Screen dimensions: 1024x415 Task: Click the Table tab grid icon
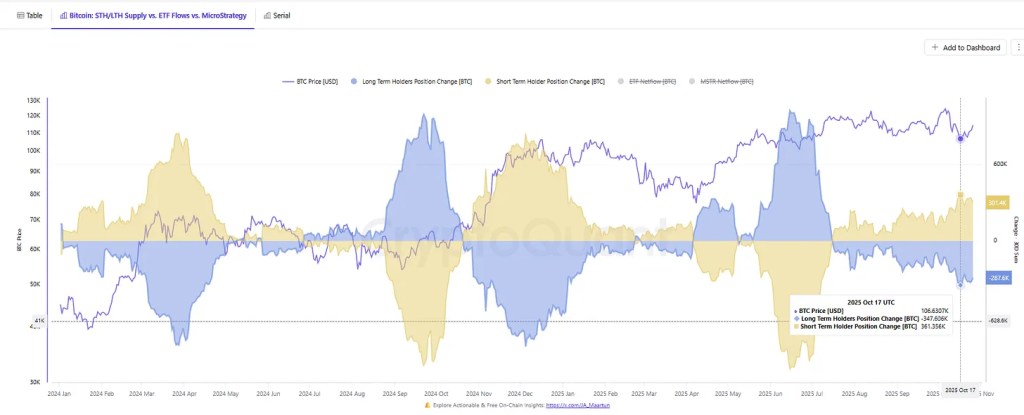[x=18, y=16]
